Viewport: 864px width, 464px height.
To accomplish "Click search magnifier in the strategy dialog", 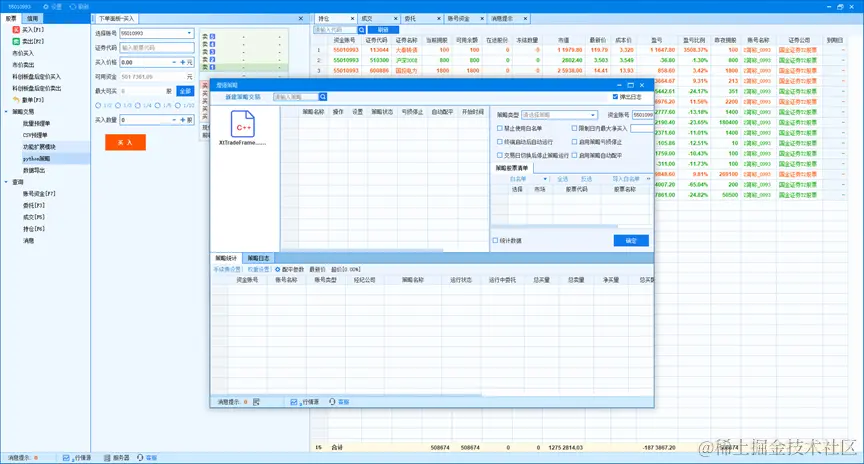I will (x=323, y=97).
